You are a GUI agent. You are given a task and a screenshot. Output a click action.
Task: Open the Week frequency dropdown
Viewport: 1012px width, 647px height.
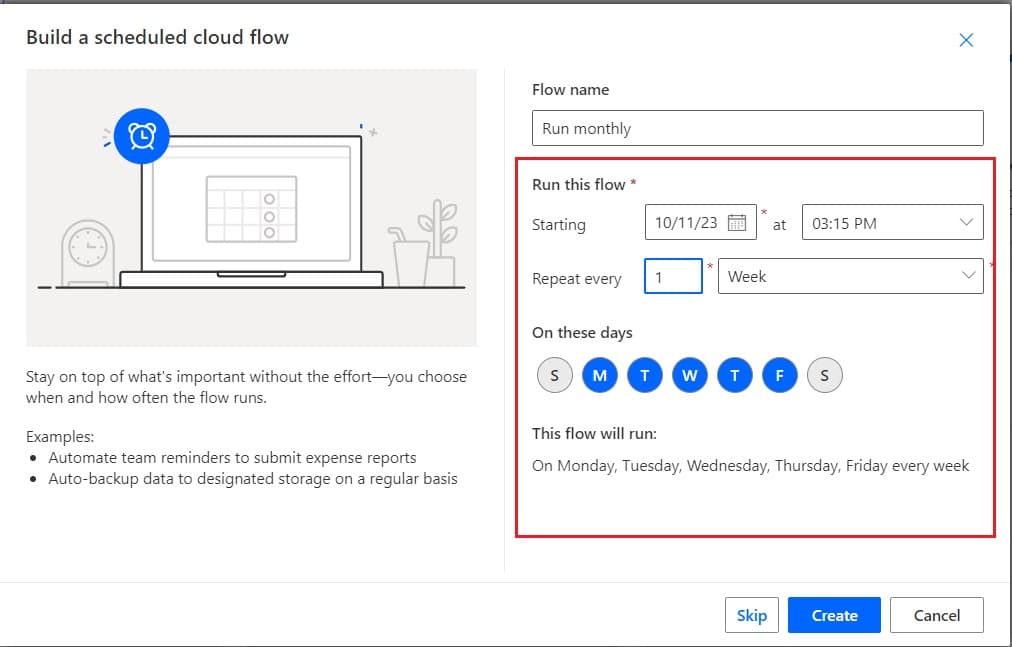[x=851, y=276]
